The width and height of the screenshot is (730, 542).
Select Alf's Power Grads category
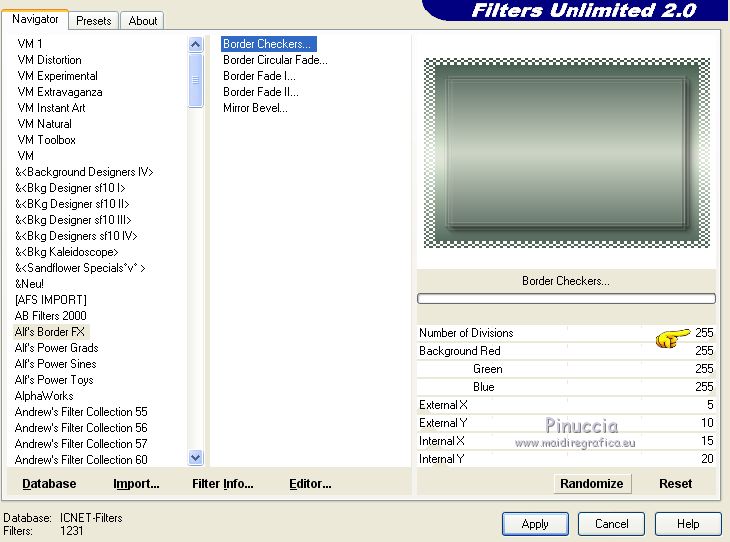pyautogui.click(x=56, y=348)
